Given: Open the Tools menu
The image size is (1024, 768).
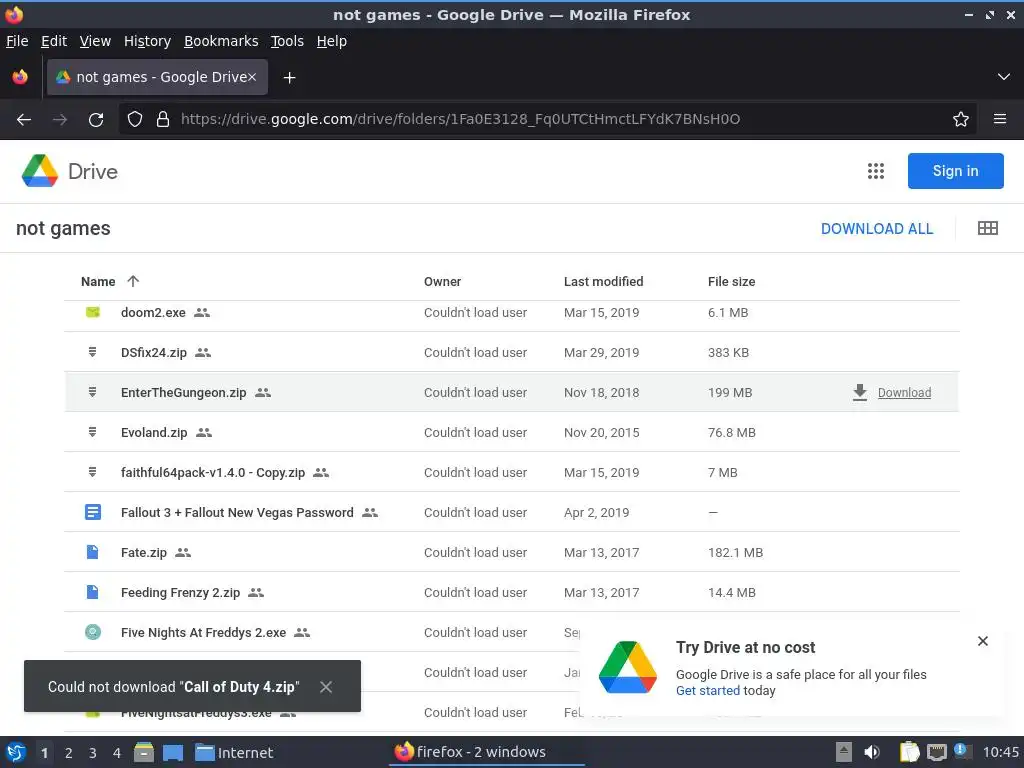Looking at the screenshot, I should pyautogui.click(x=287, y=41).
